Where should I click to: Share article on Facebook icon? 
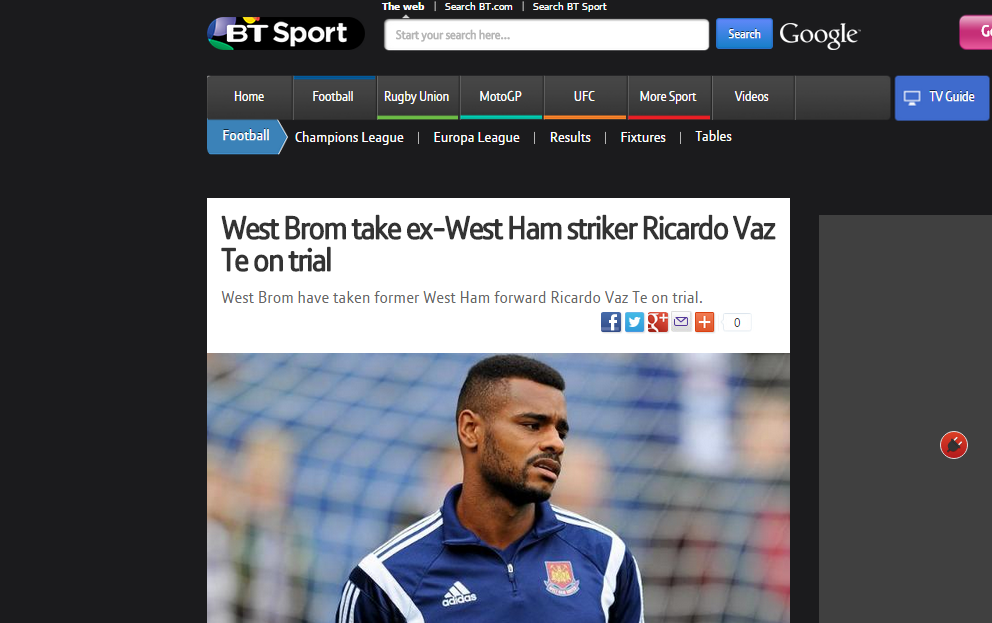pyautogui.click(x=611, y=322)
